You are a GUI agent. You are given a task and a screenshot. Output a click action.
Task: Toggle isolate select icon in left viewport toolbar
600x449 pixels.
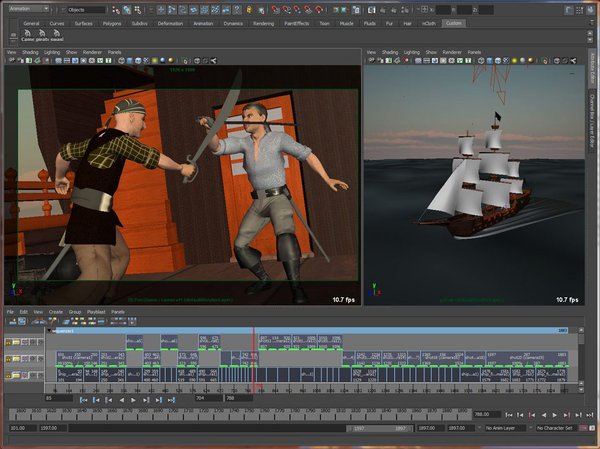tap(186, 60)
